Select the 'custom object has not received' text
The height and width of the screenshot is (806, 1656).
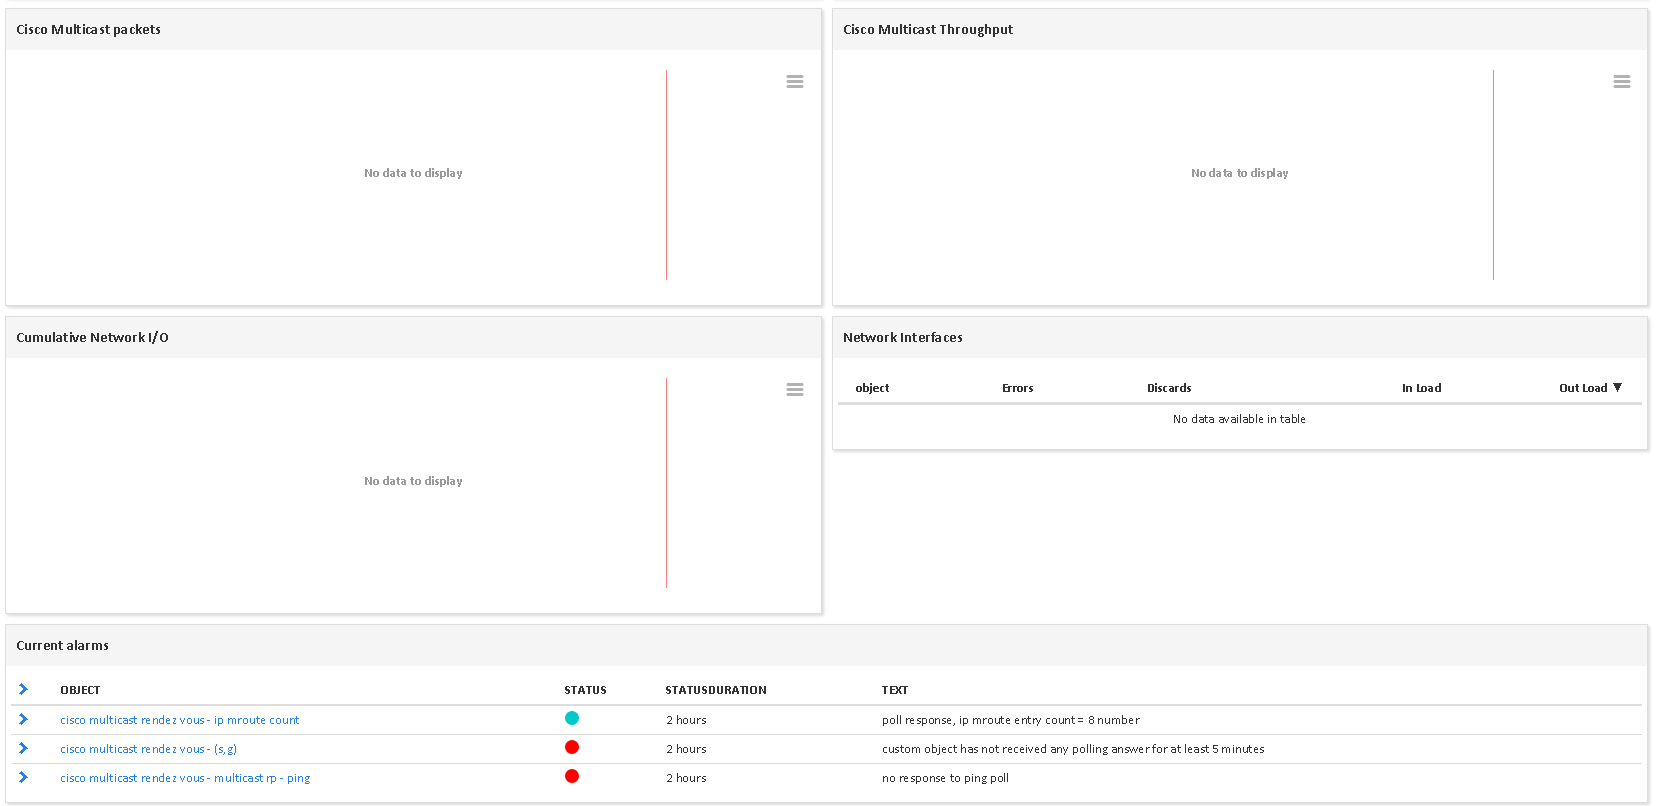(1073, 749)
